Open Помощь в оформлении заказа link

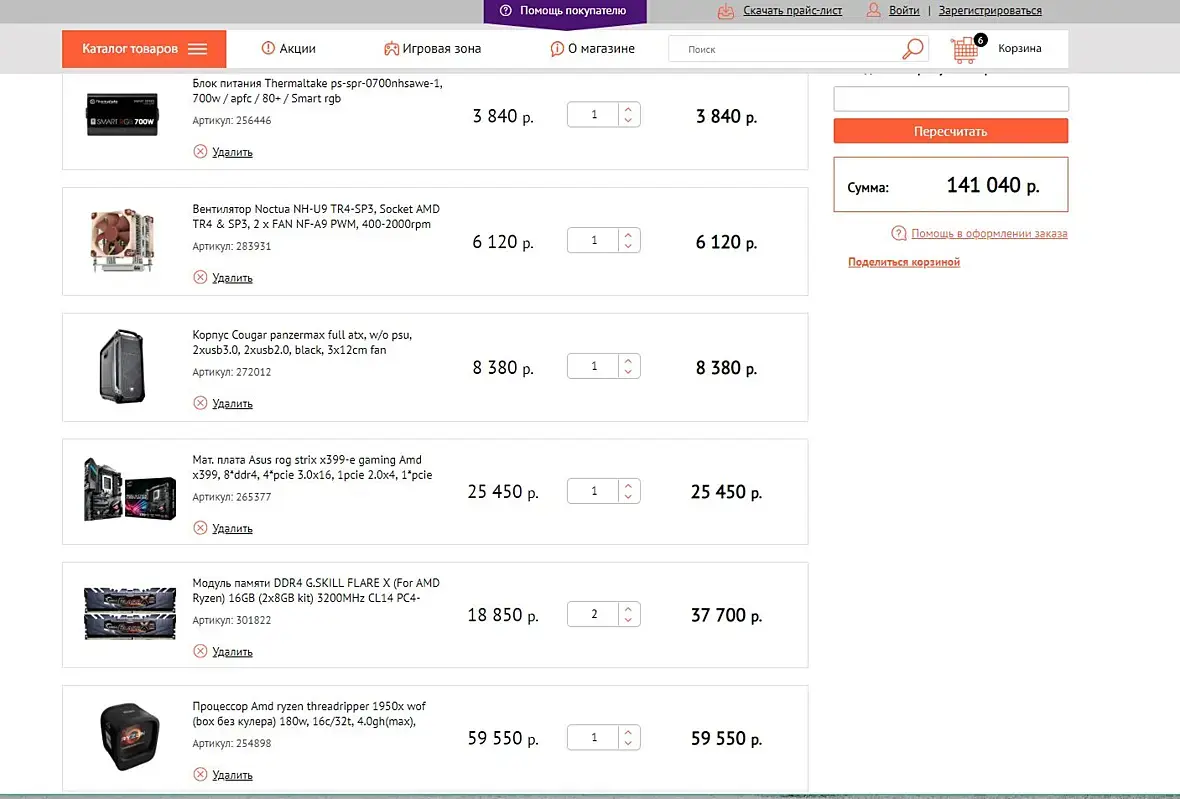point(989,233)
